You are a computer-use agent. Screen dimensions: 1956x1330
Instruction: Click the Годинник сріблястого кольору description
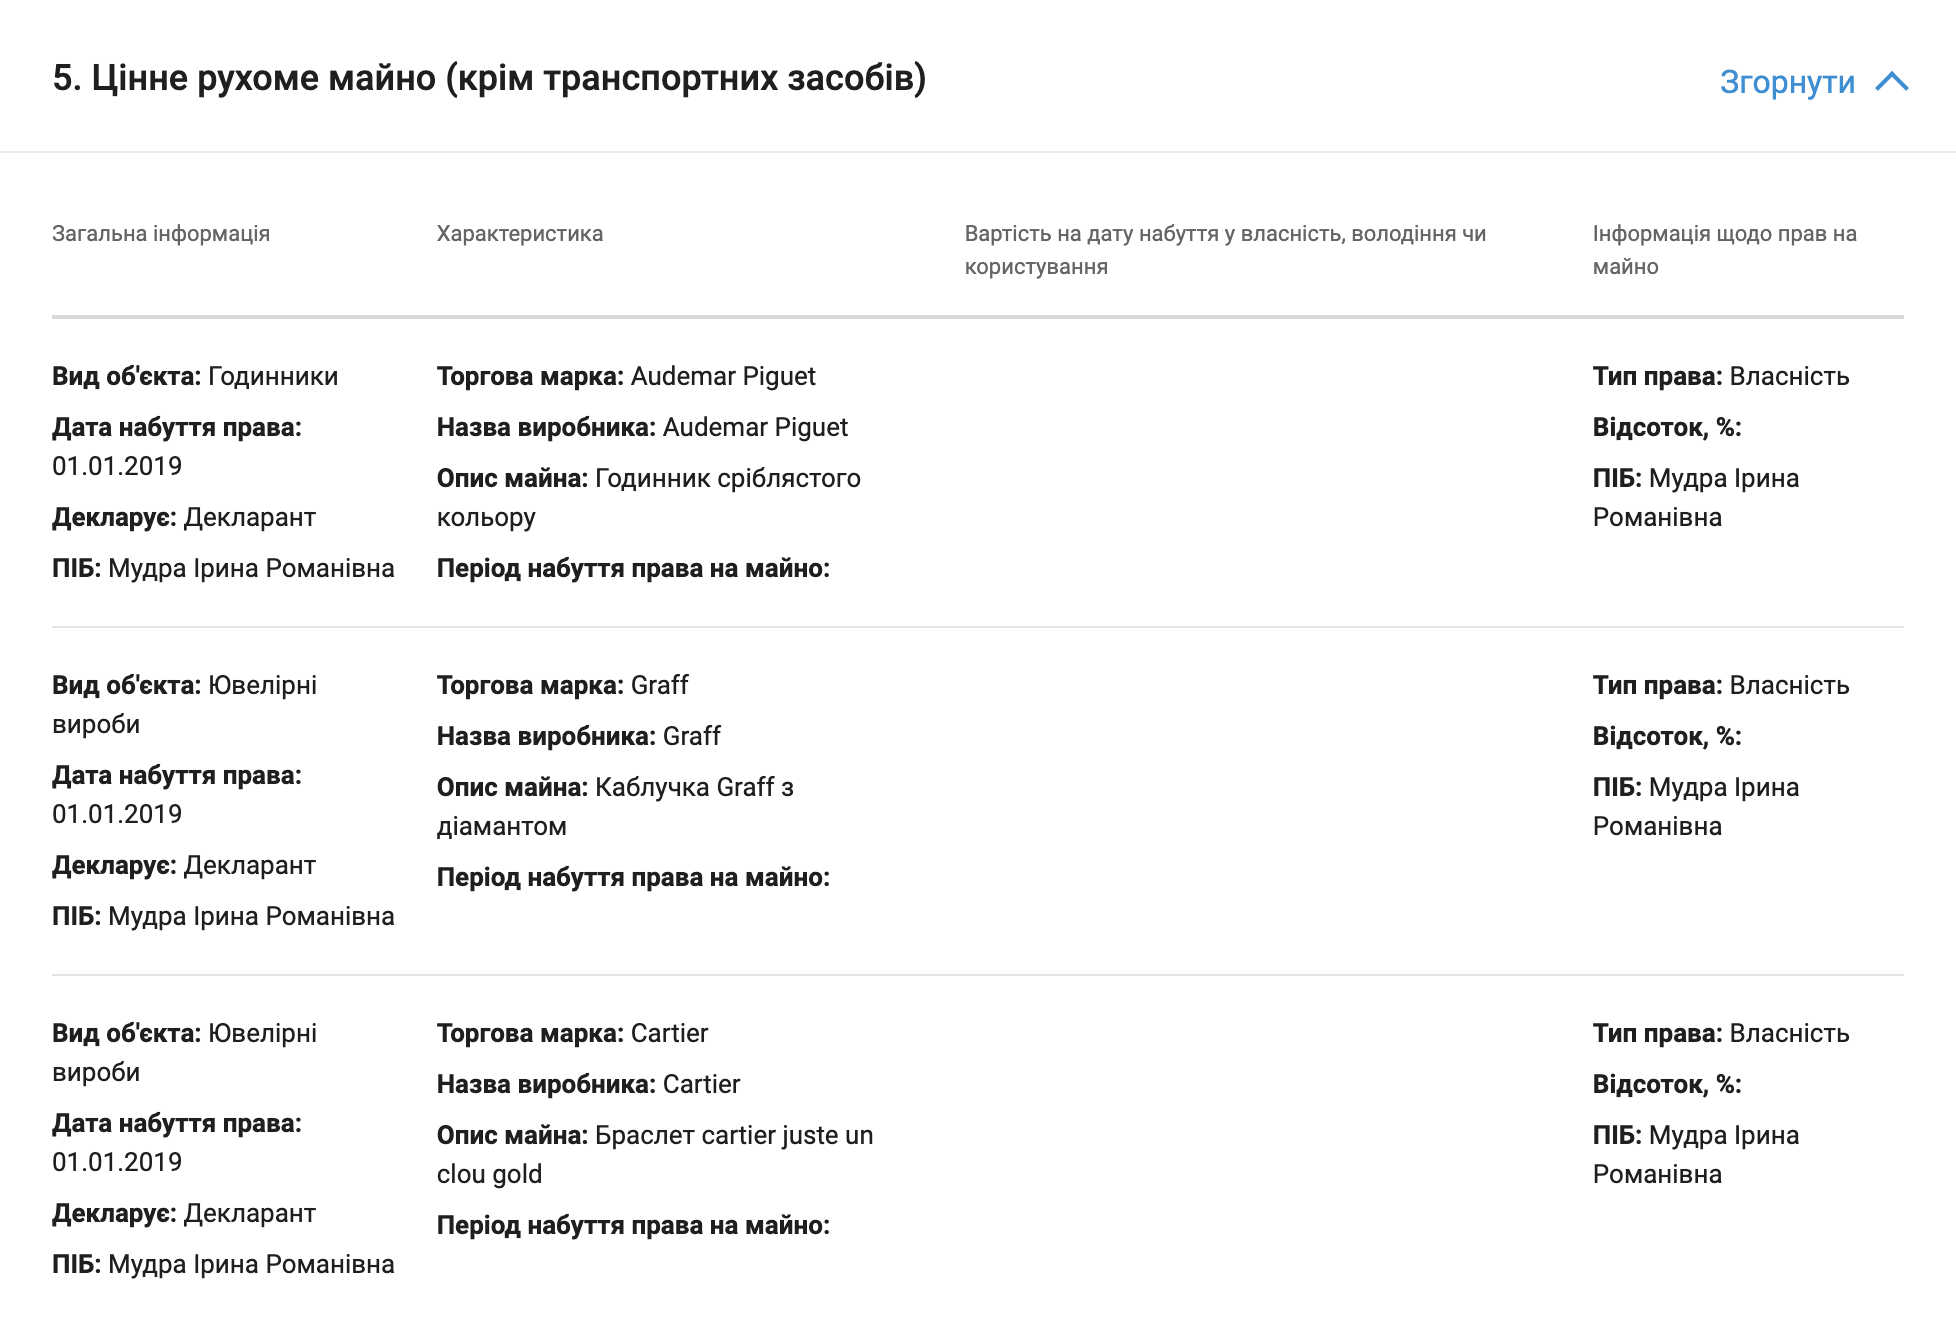pyautogui.click(x=648, y=497)
